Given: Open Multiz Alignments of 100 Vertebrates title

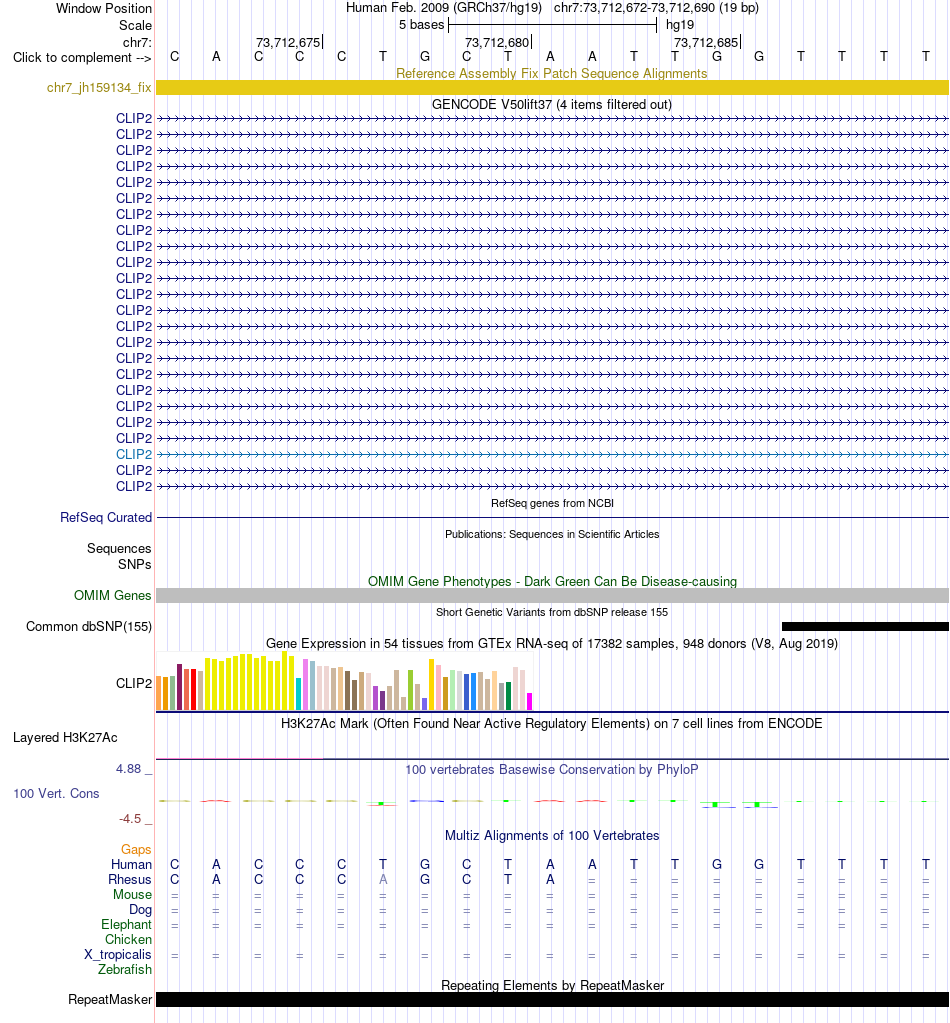Looking at the screenshot, I should pyautogui.click(x=552, y=836).
